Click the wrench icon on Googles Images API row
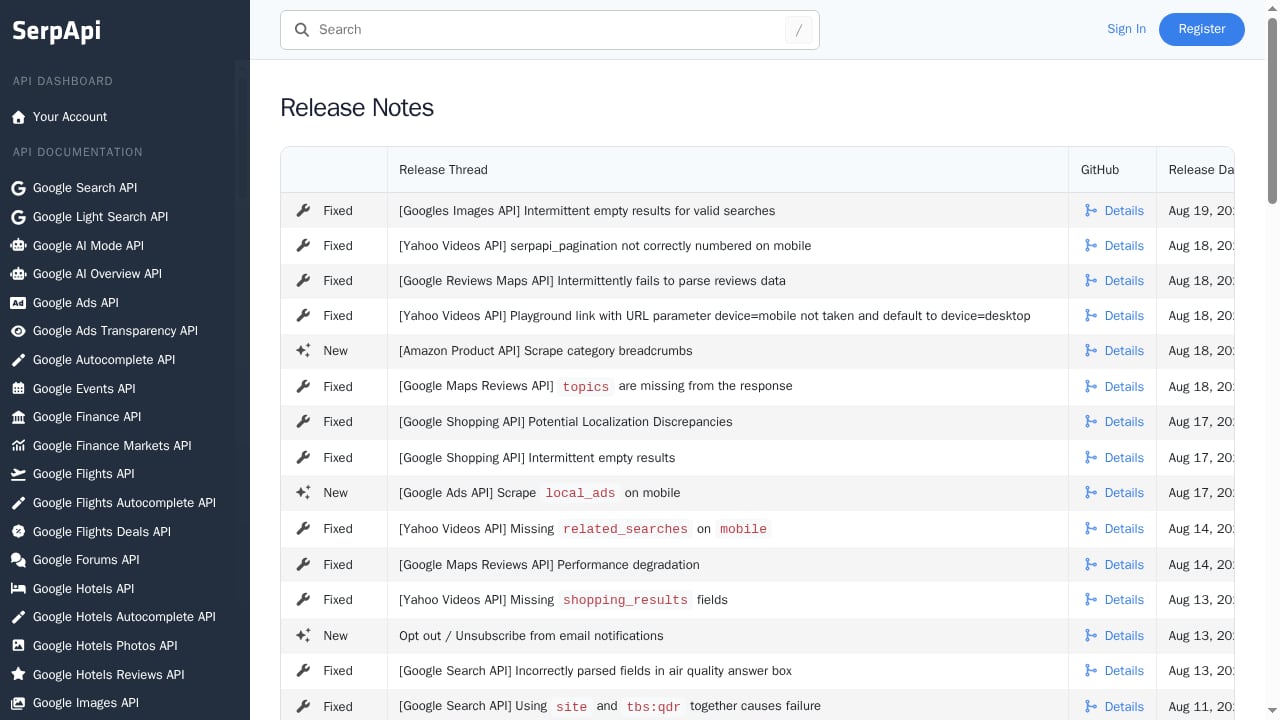Screen dimensions: 1280x720 coord(303,211)
